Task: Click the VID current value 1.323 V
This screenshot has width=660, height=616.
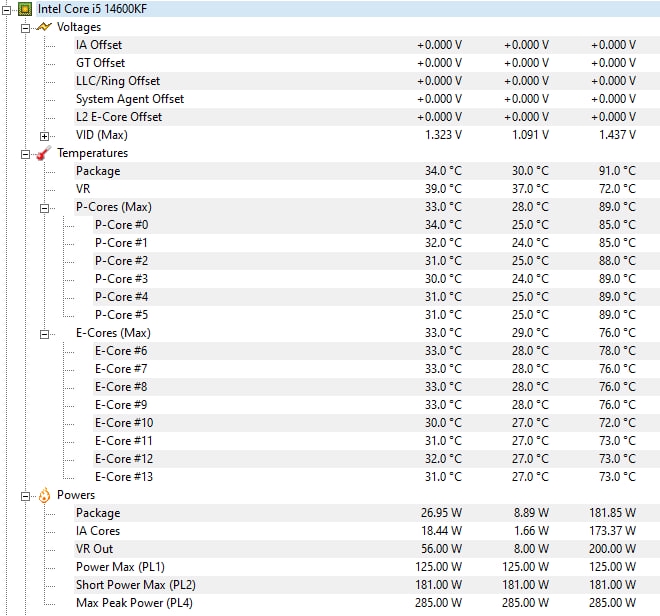Action: [x=443, y=135]
